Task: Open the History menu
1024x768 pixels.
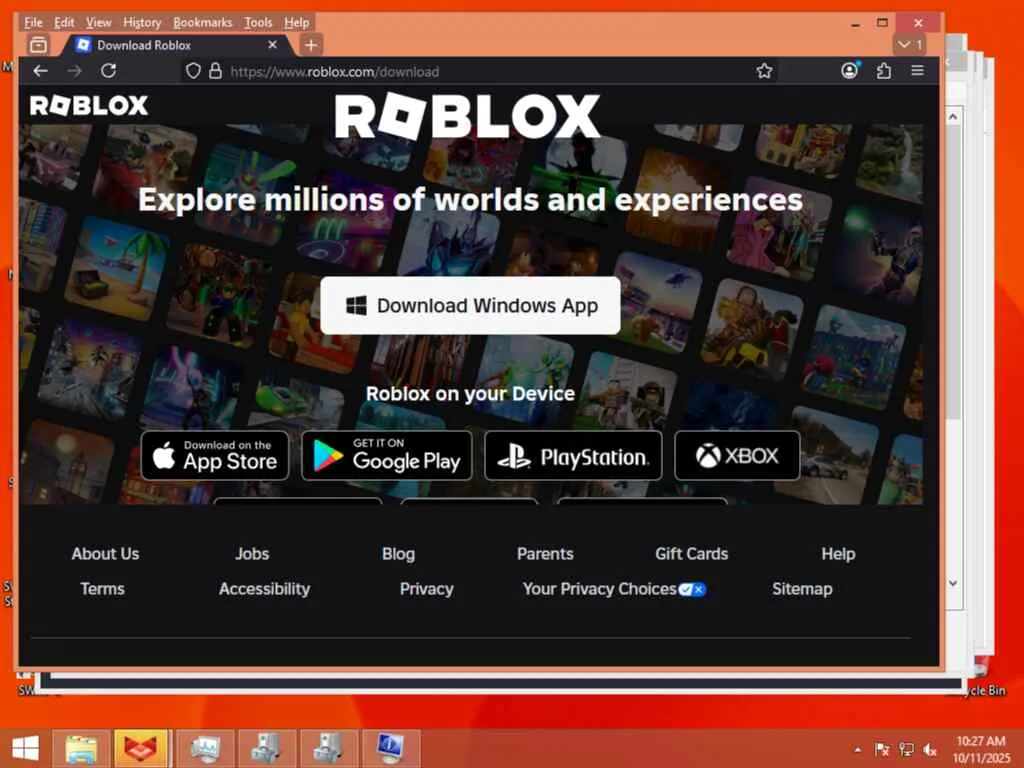Action: click(x=142, y=22)
